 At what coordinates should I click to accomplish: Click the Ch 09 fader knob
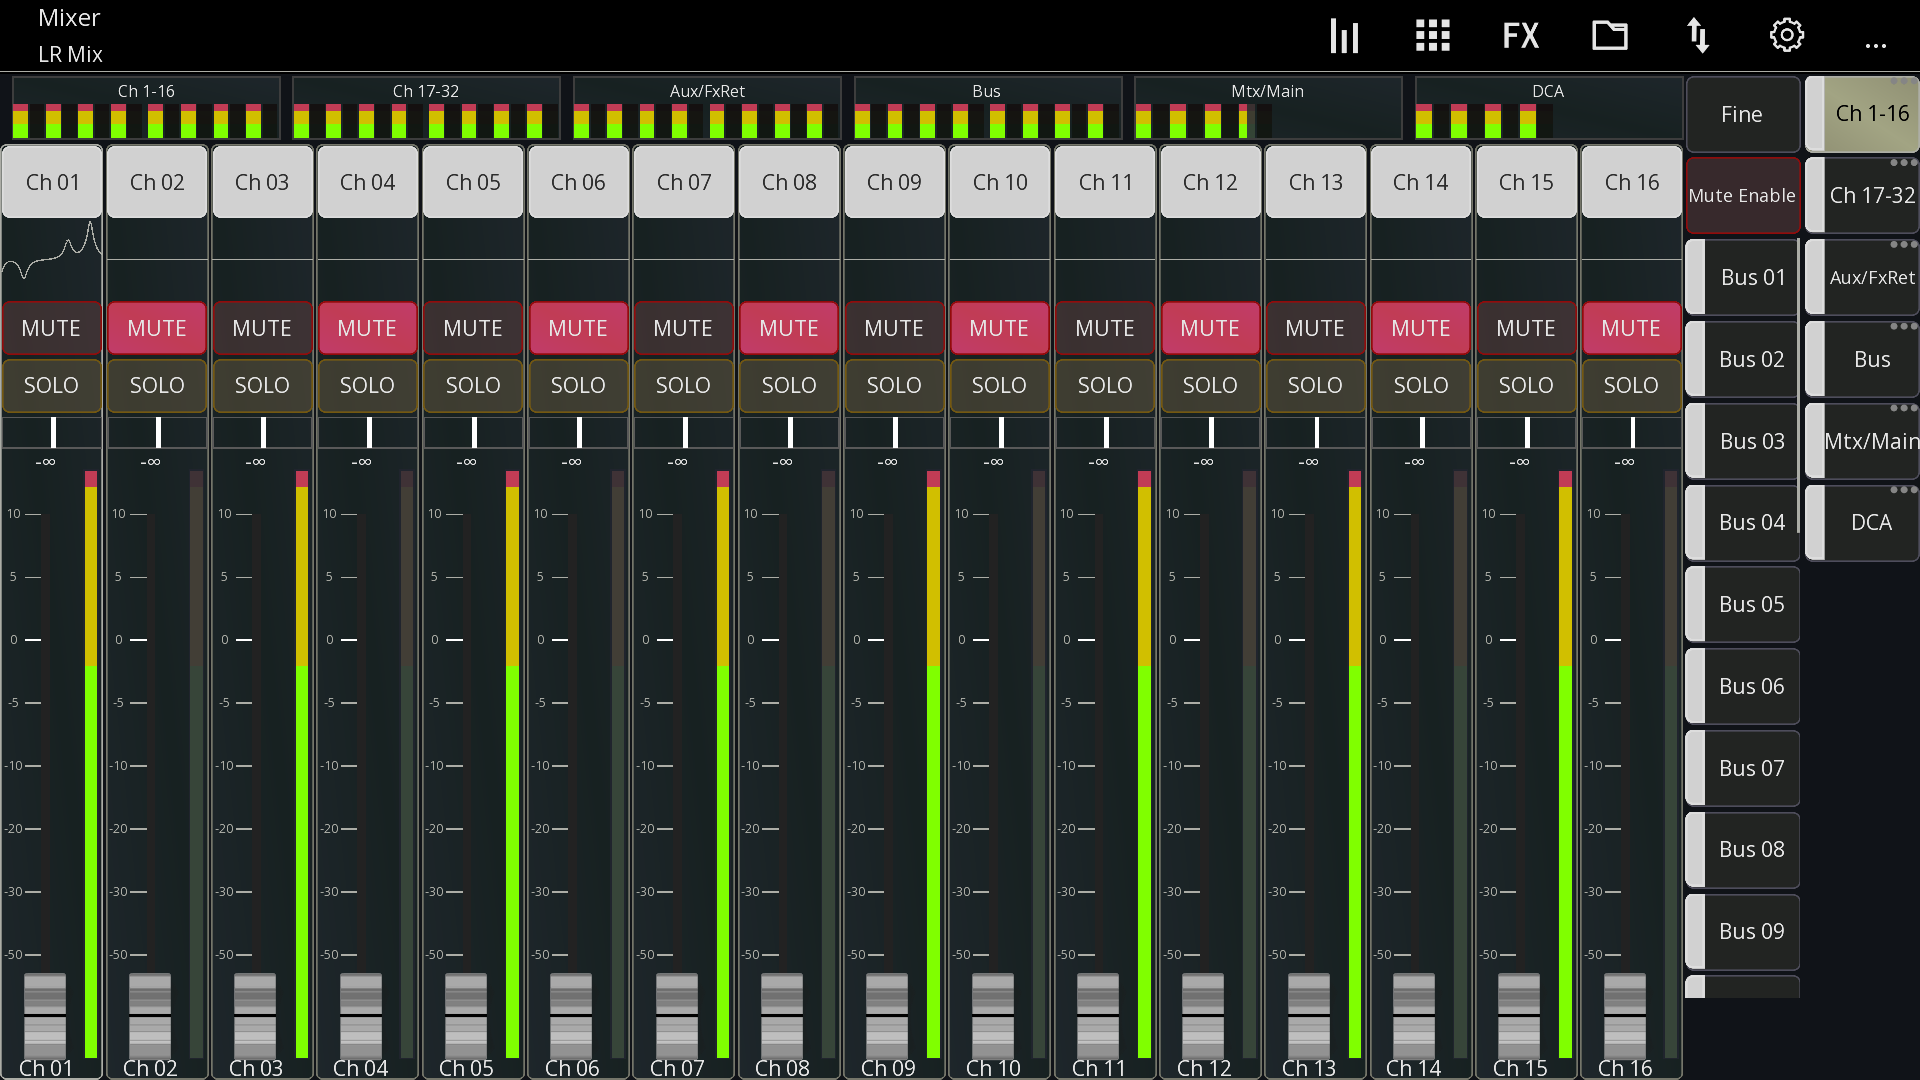tap(887, 1016)
